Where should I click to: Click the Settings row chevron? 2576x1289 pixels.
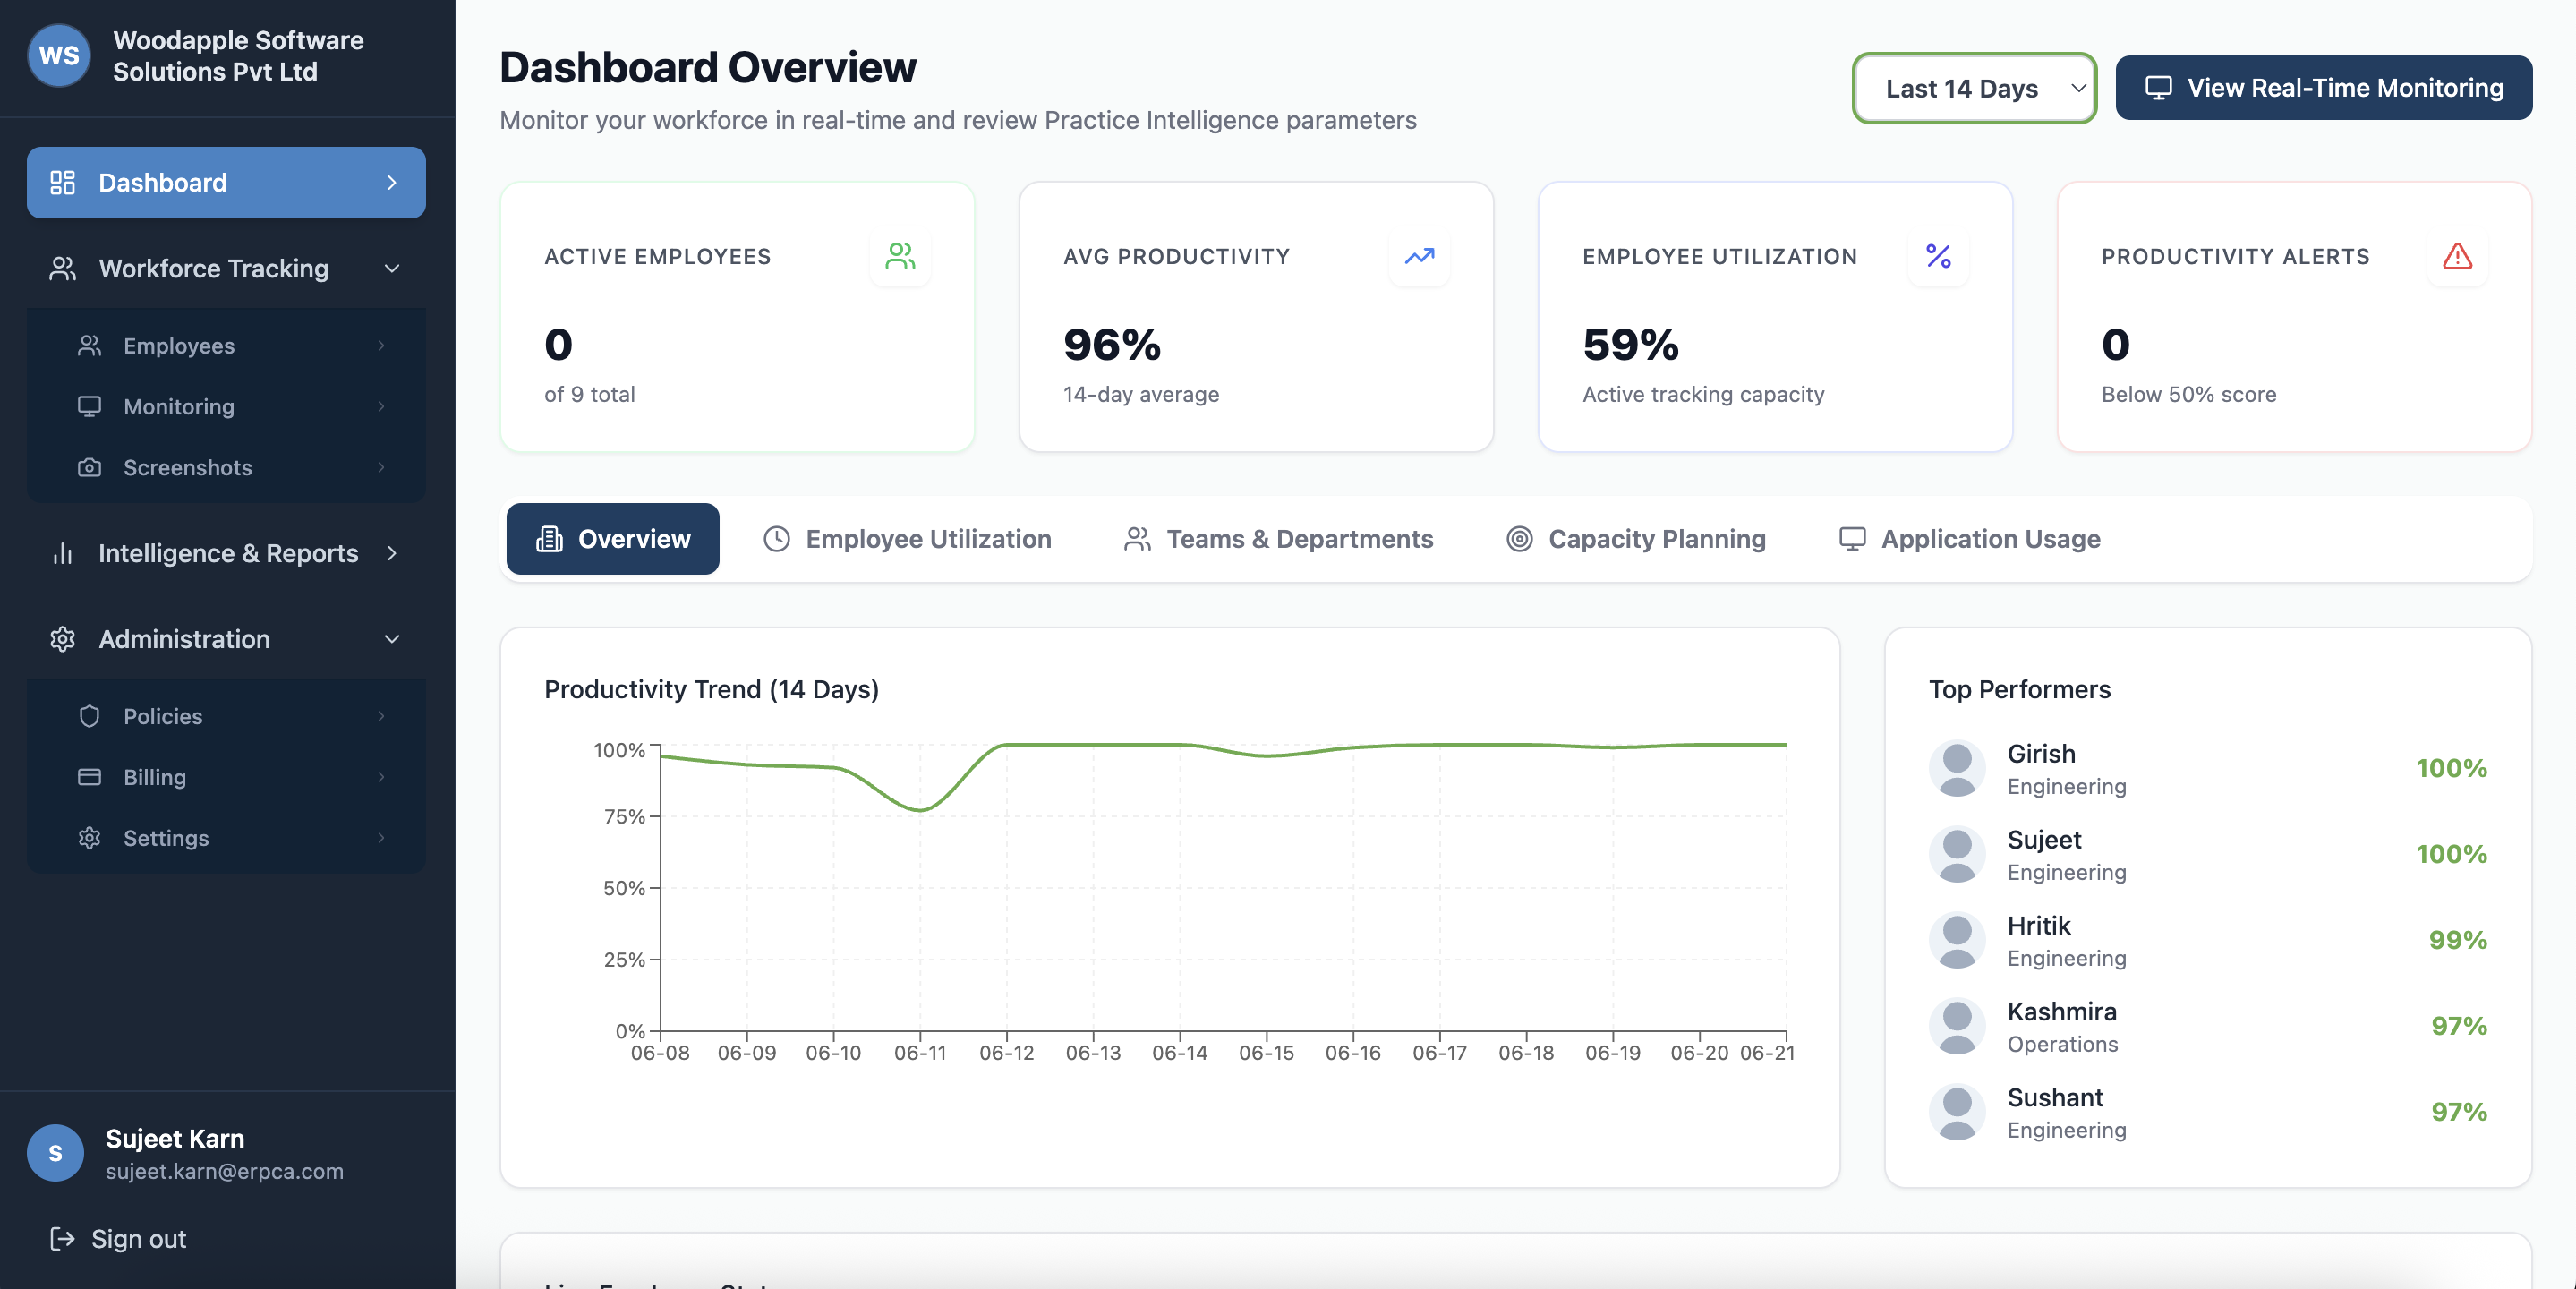coord(381,838)
